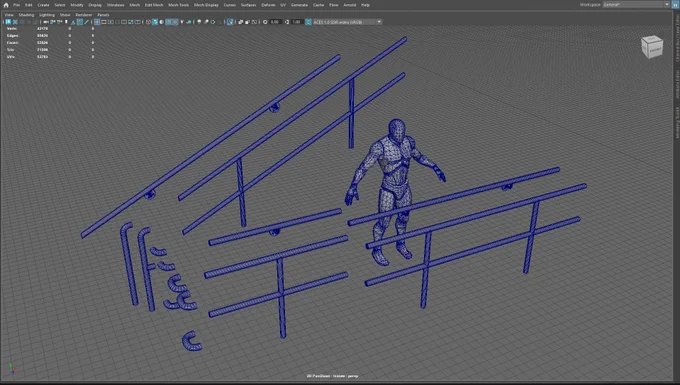Open the Surfaces menu
This screenshot has width=680, height=385.
point(248,5)
